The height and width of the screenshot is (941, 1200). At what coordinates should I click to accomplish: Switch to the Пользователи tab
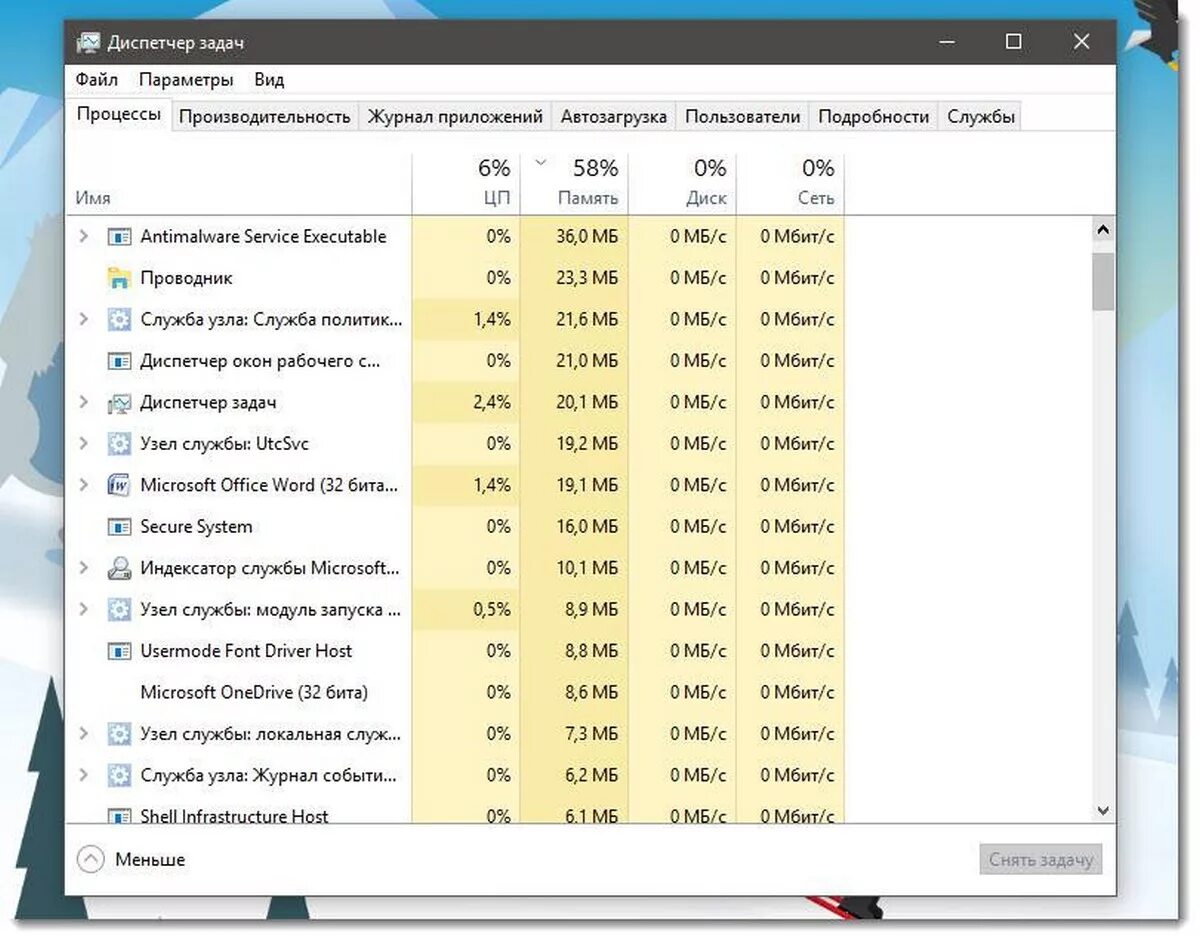[x=743, y=116]
